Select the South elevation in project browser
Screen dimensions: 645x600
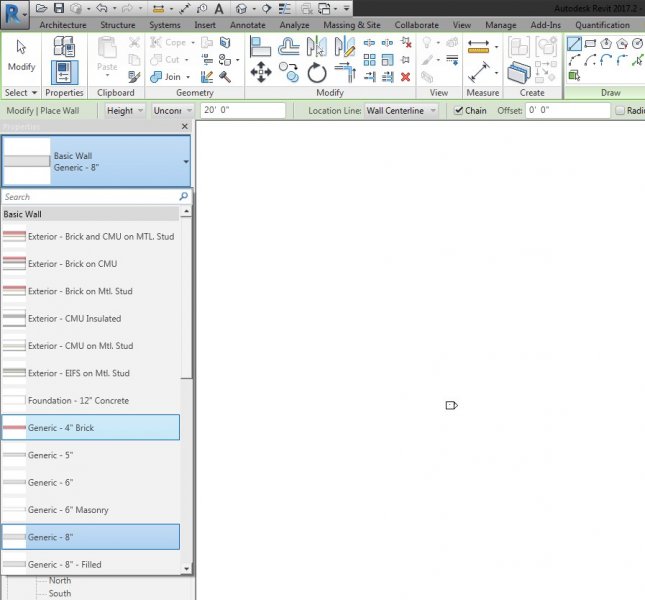pos(60,593)
